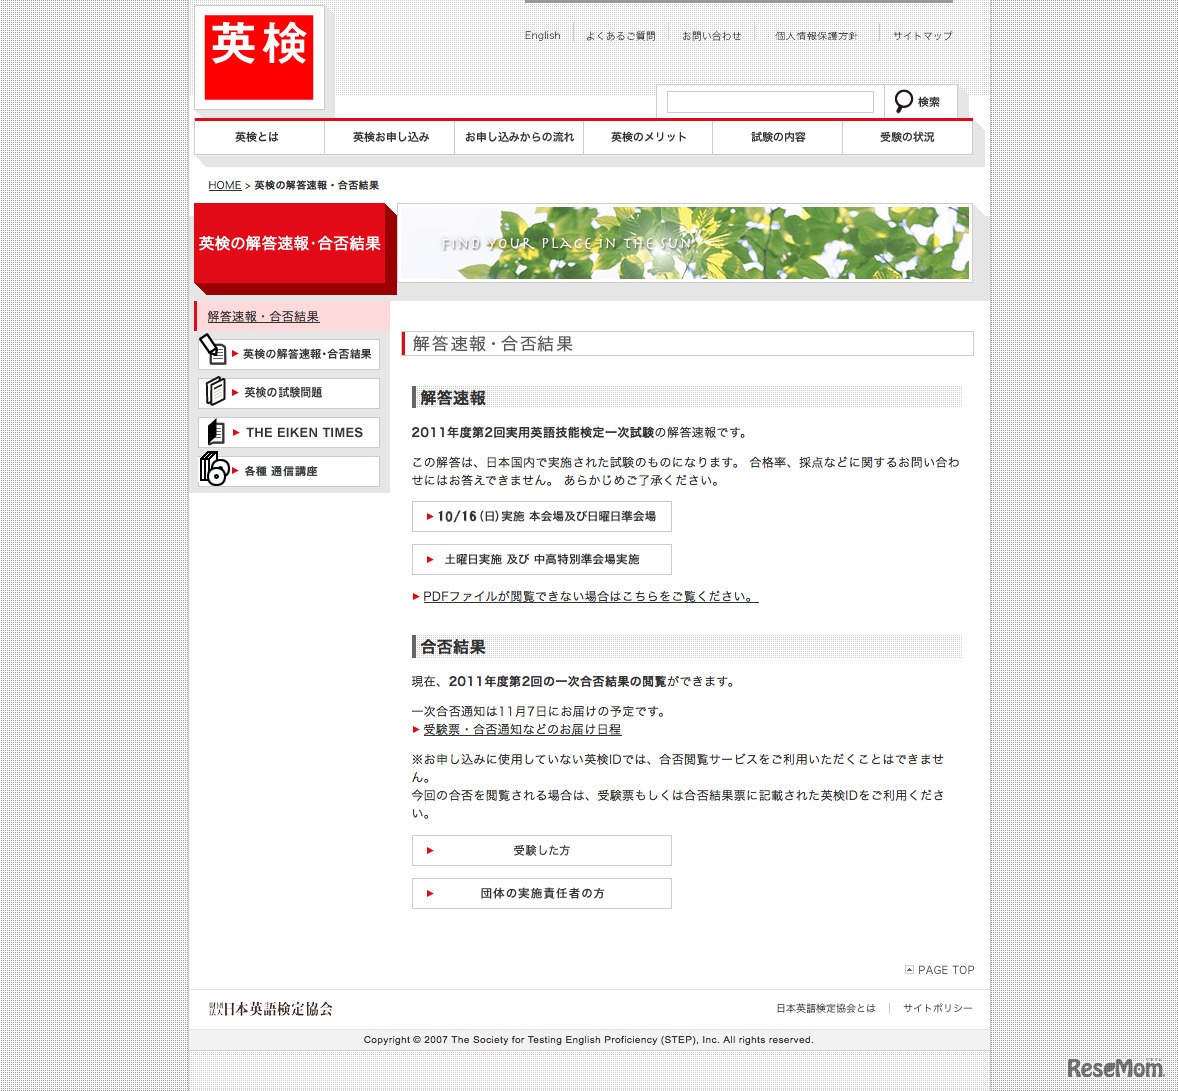Screen dimensions: 1178x1091
Task: Click the pencil-and-paper 解答速報・合否結果 sidebar icon
Action: [215, 352]
